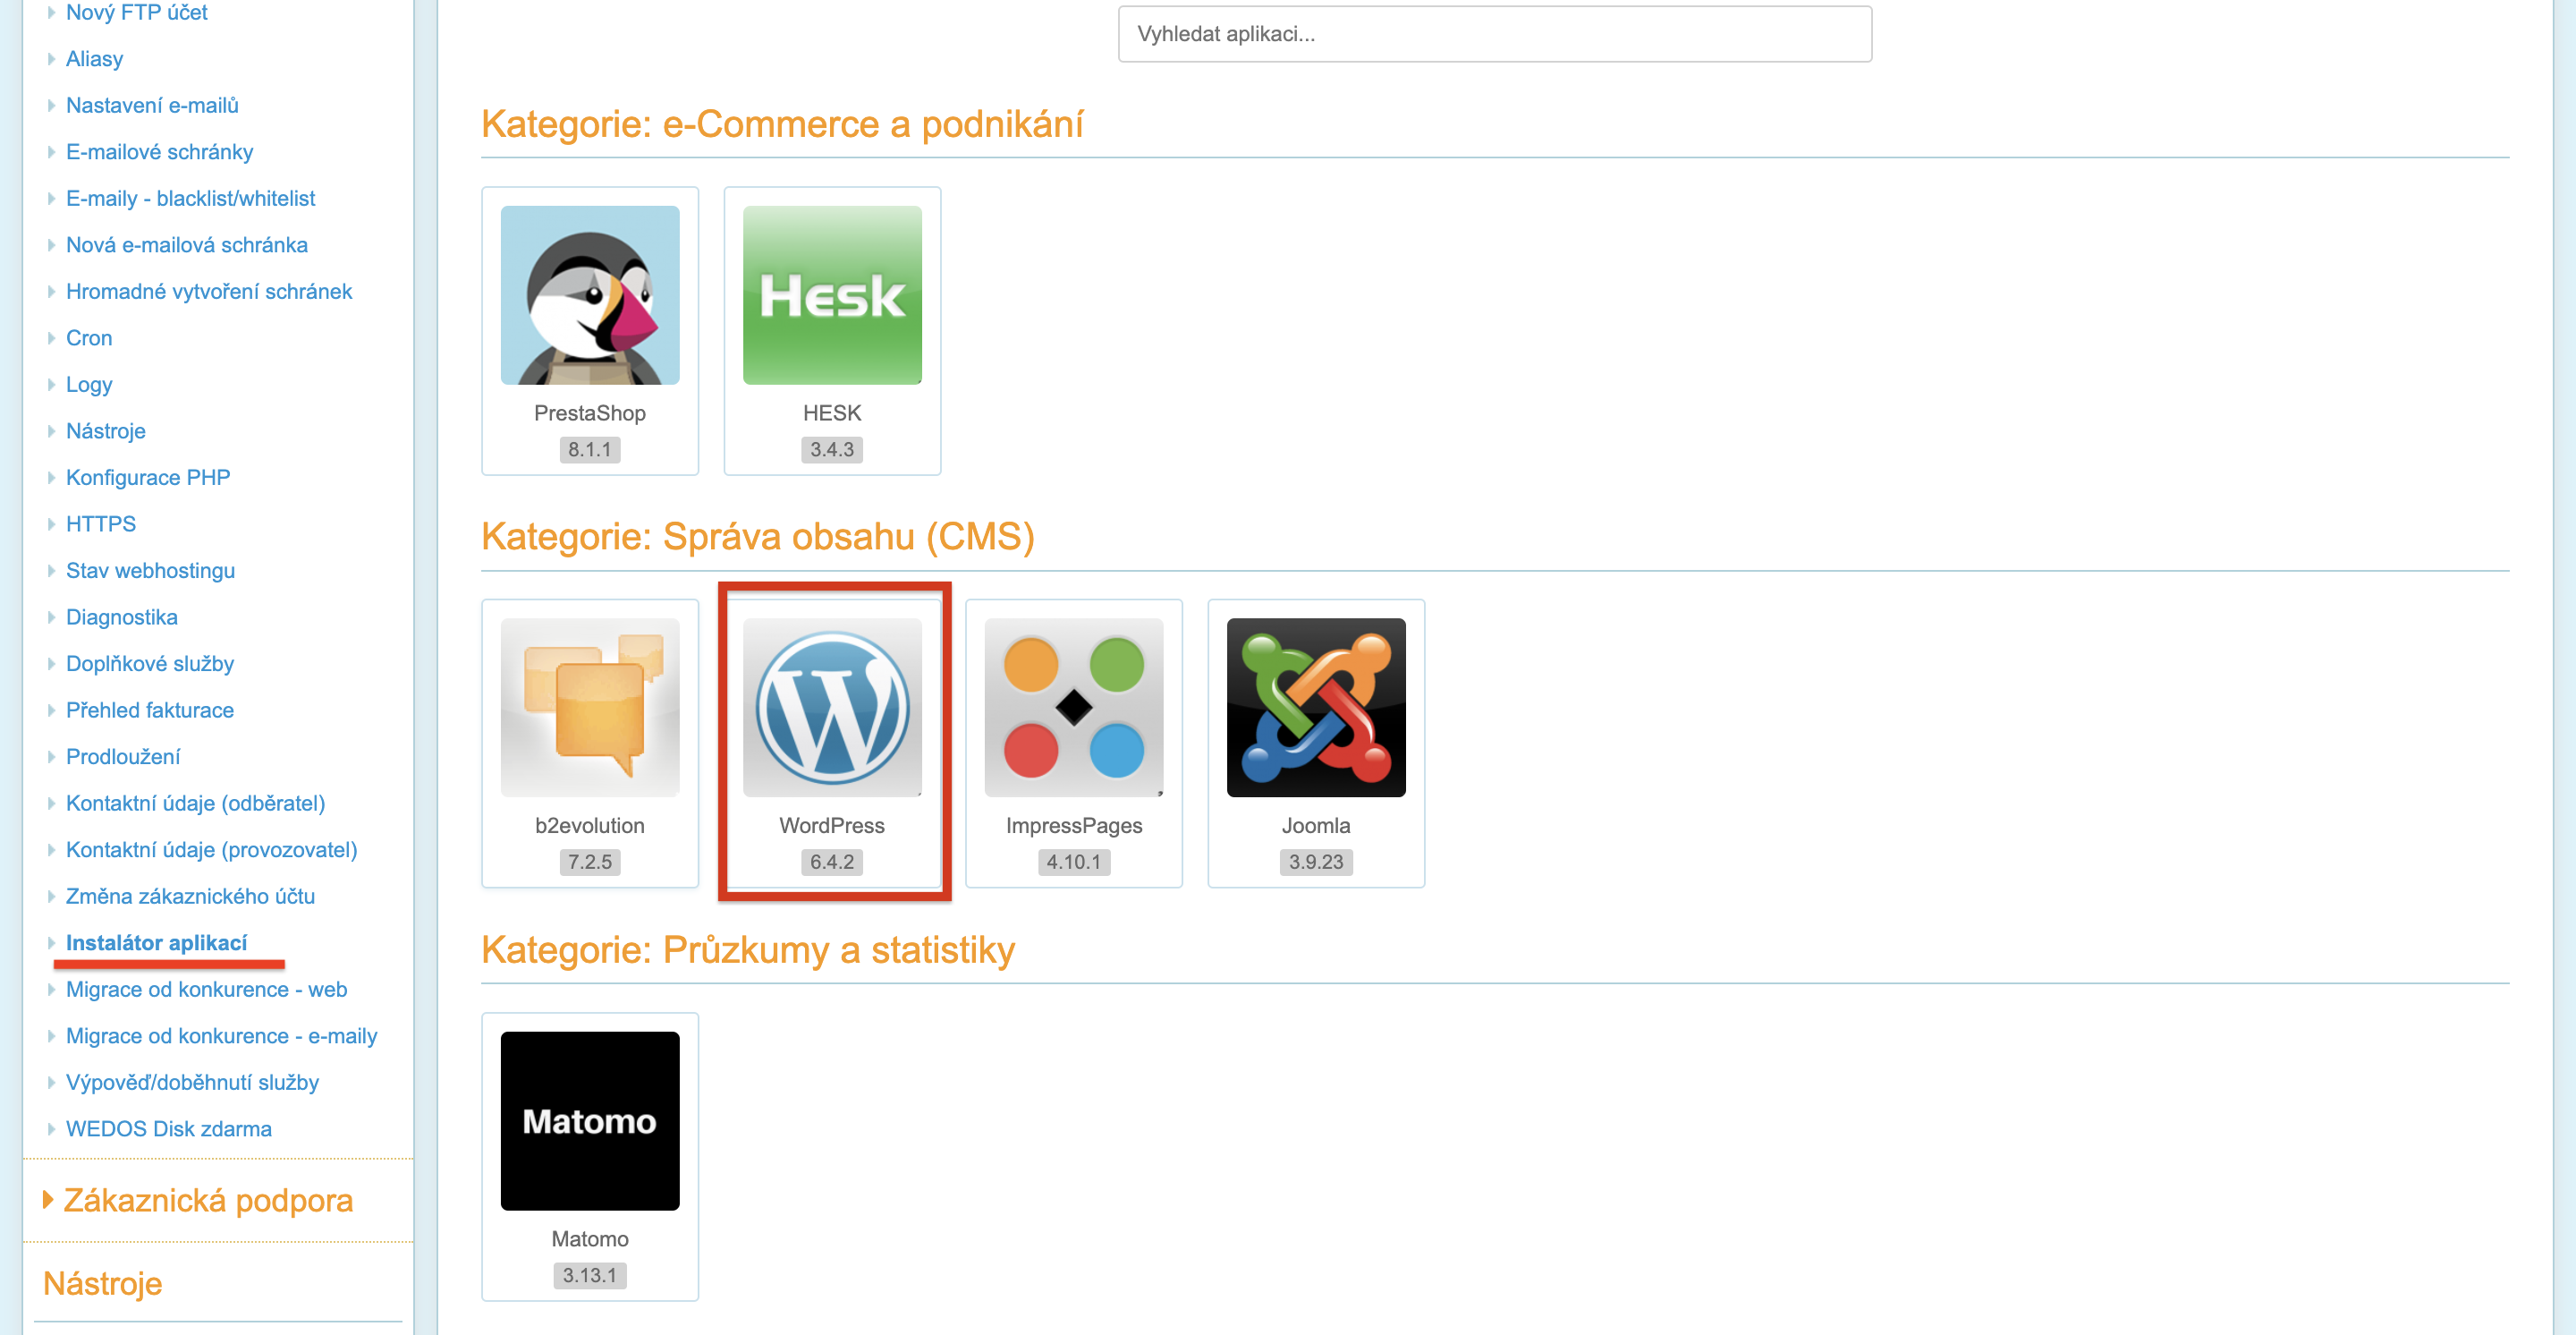This screenshot has width=2576, height=1335.
Task: Click the b2evolution version badge 7.2.5
Action: (x=590, y=862)
